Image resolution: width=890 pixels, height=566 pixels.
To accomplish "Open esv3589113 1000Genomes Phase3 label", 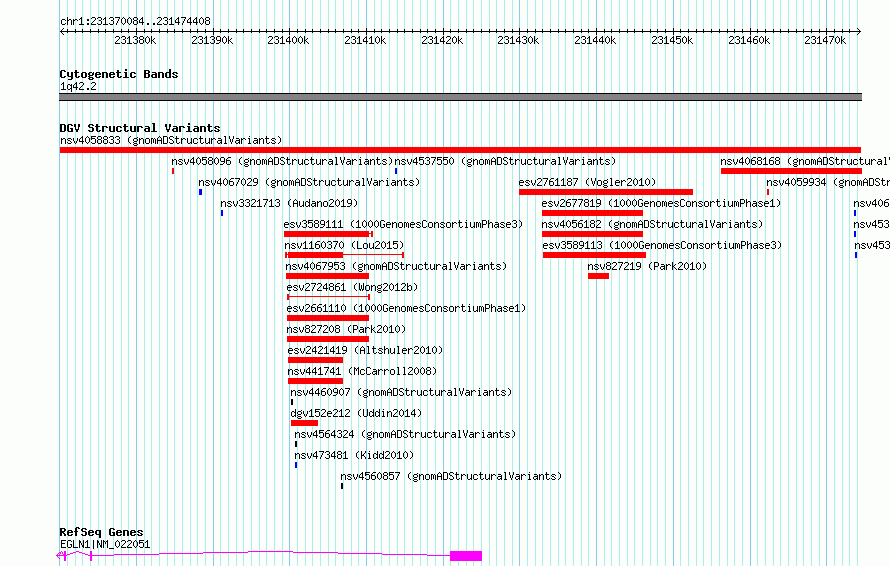I will [x=662, y=245].
